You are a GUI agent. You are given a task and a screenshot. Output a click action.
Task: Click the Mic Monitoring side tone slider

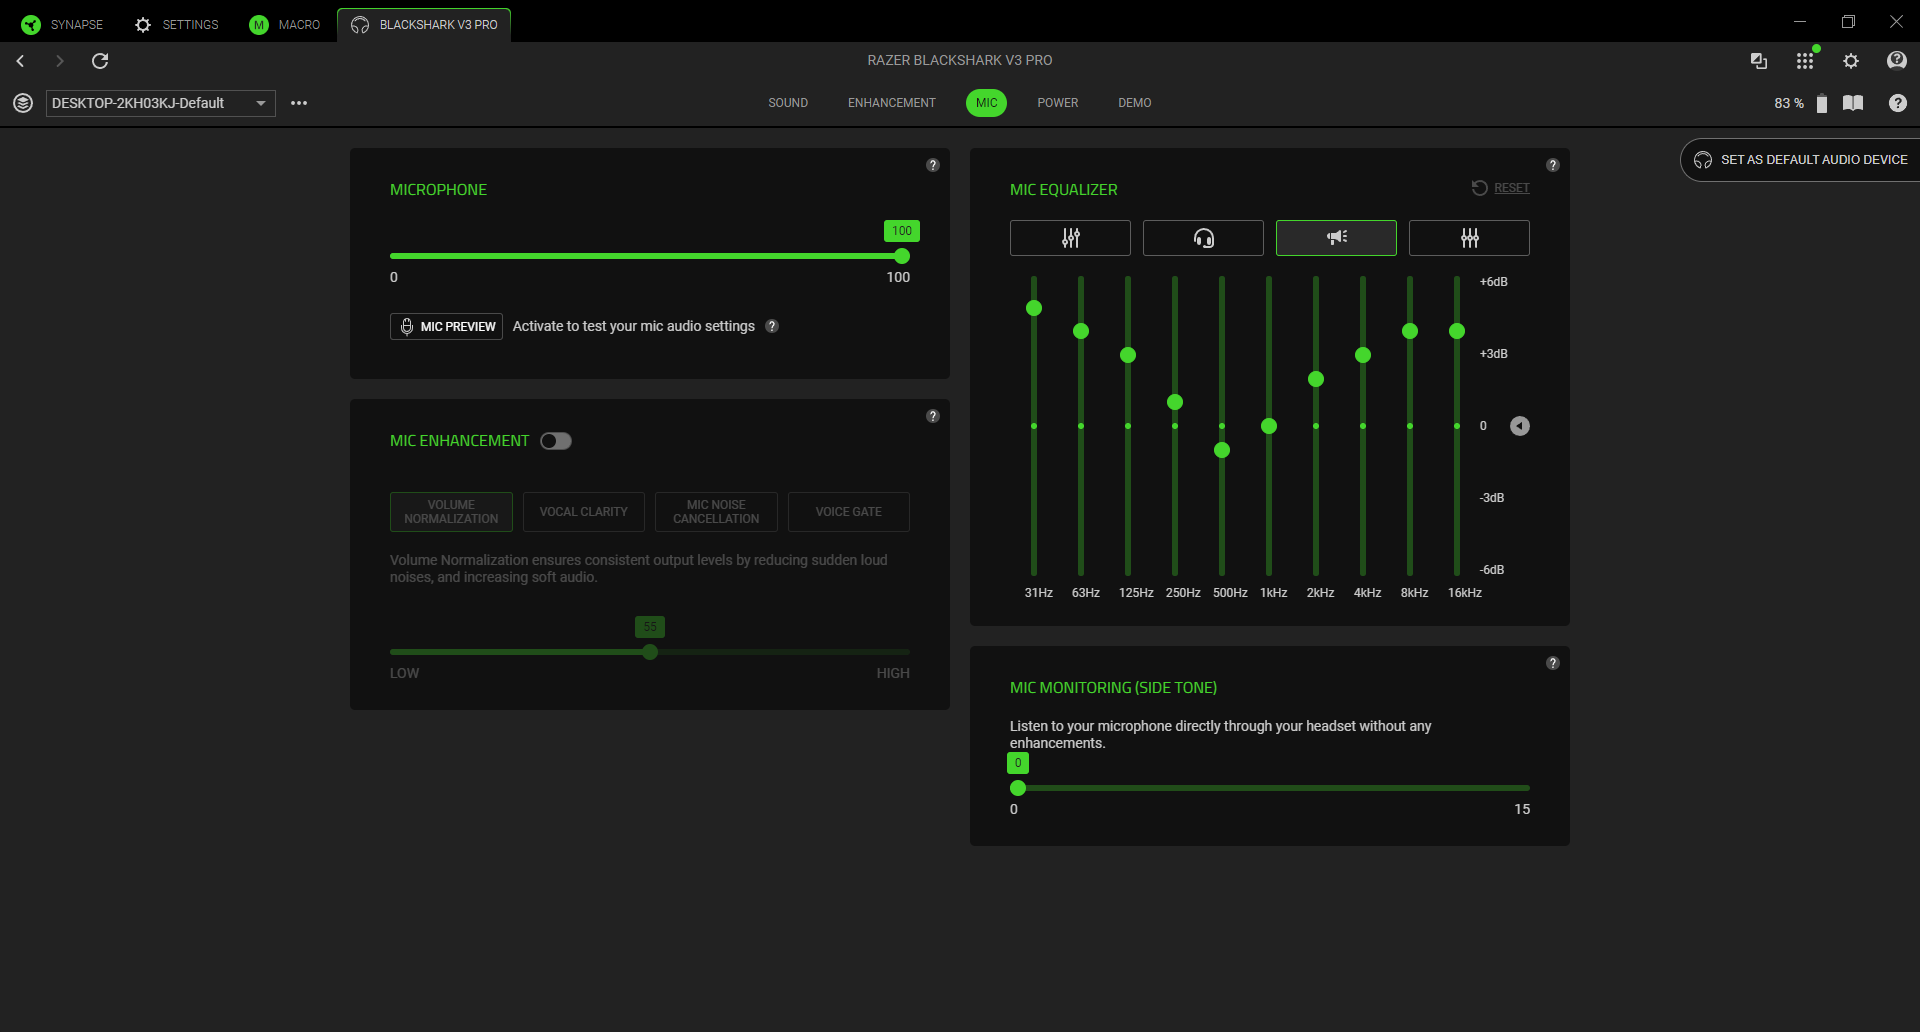pos(1270,788)
